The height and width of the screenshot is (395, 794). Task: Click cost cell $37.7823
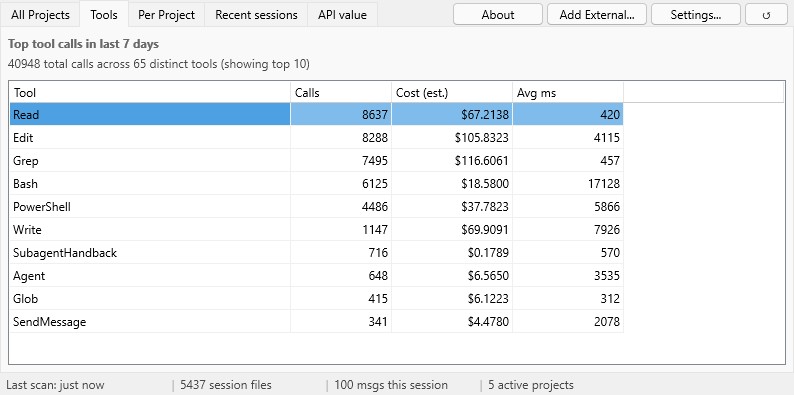485,207
